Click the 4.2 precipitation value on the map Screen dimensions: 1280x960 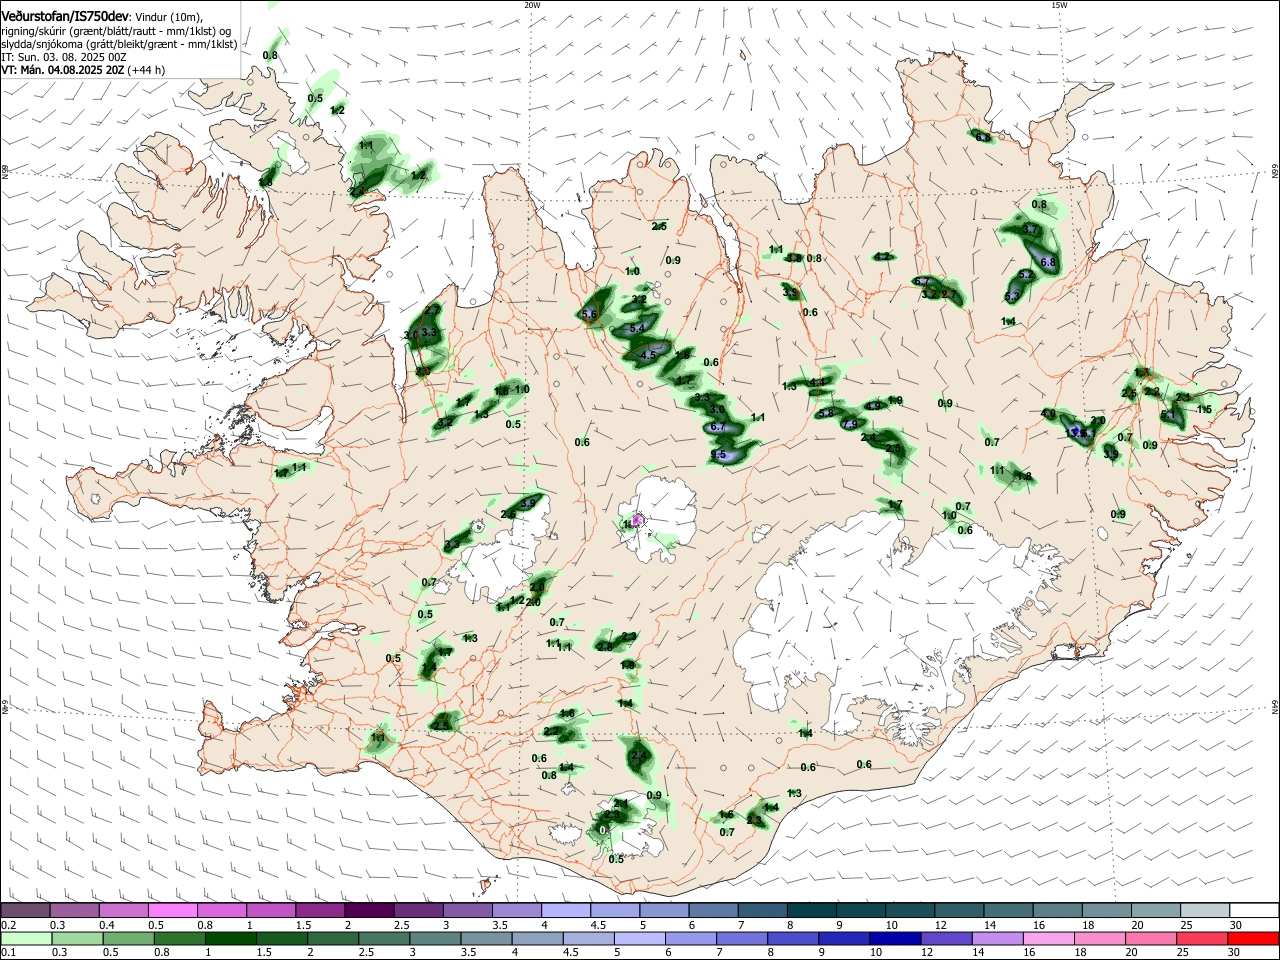point(882,257)
